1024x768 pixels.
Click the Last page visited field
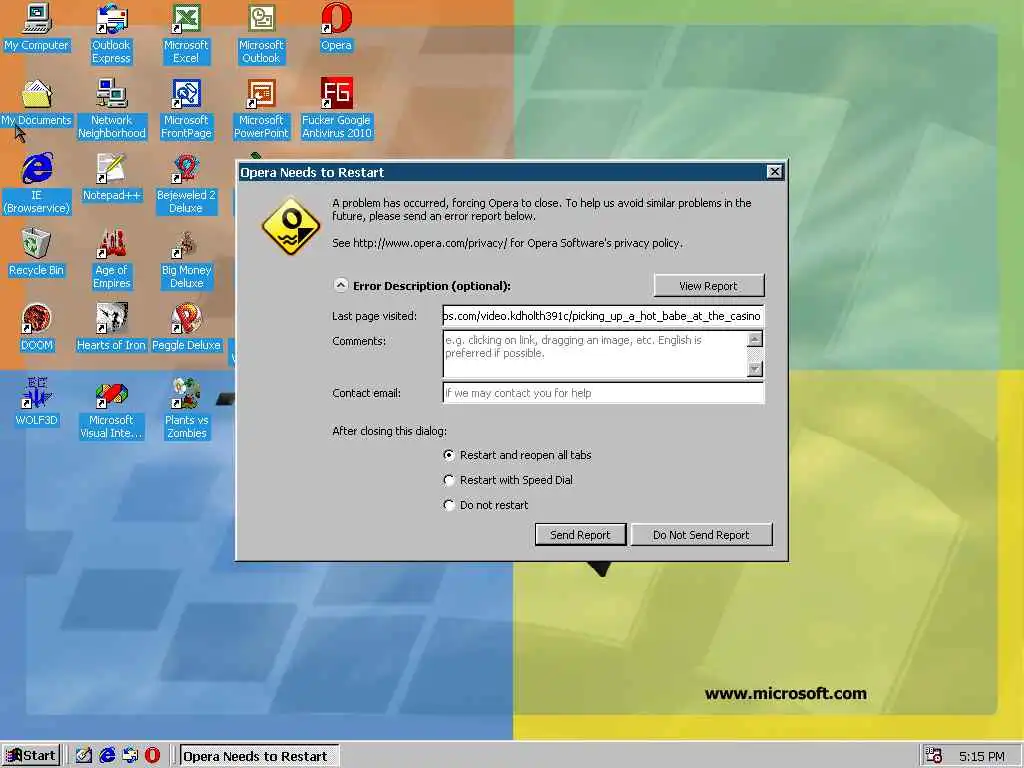603,316
